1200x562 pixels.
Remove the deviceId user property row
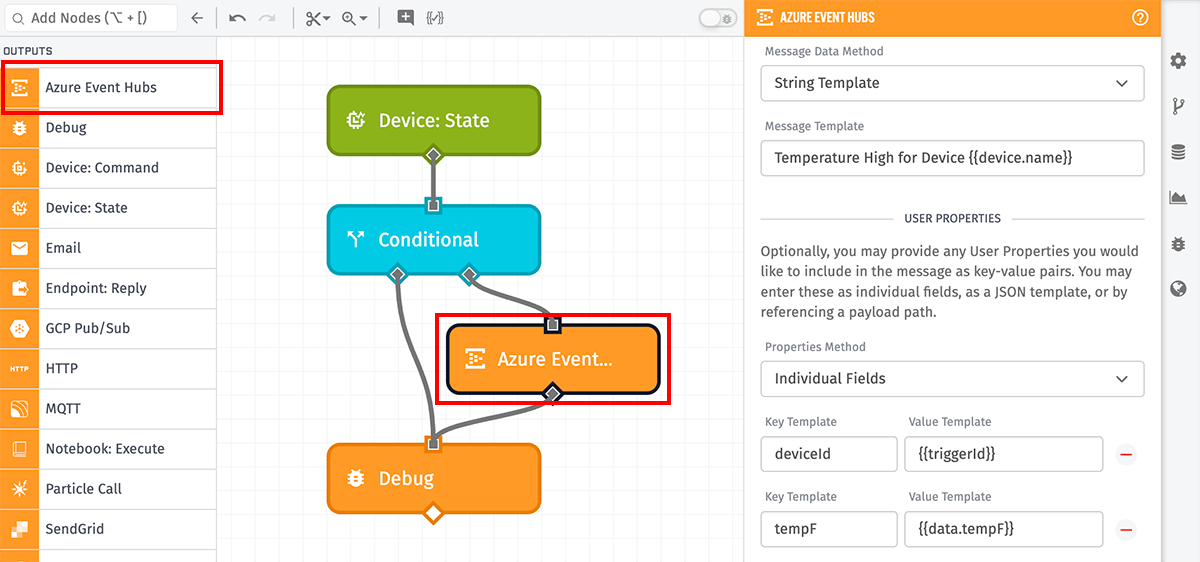point(1126,455)
